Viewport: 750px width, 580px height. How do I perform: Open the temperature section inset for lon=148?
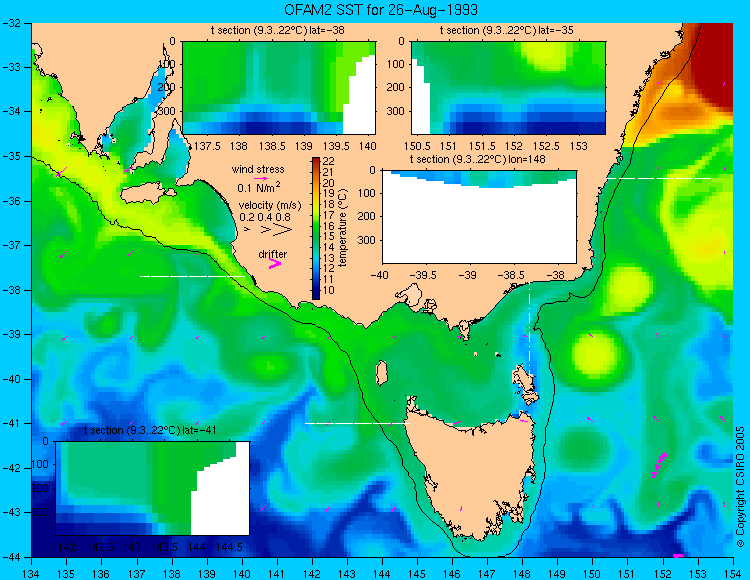479,217
